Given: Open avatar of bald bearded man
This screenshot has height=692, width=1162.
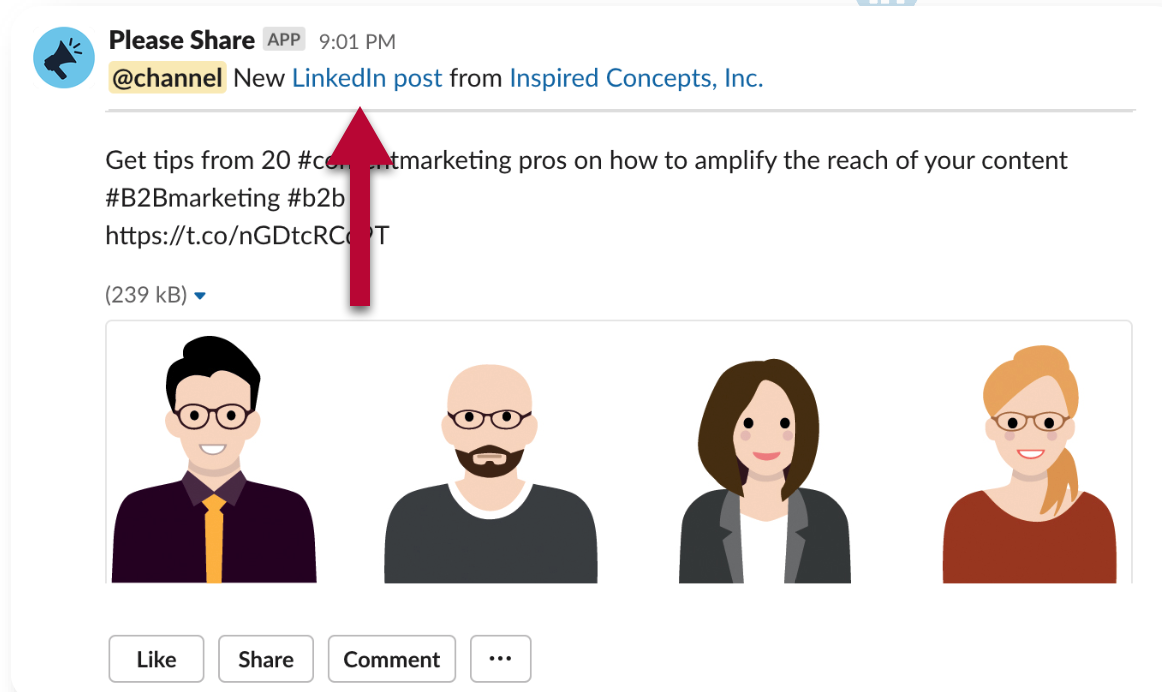Looking at the screenshot, I should (490, 473).
